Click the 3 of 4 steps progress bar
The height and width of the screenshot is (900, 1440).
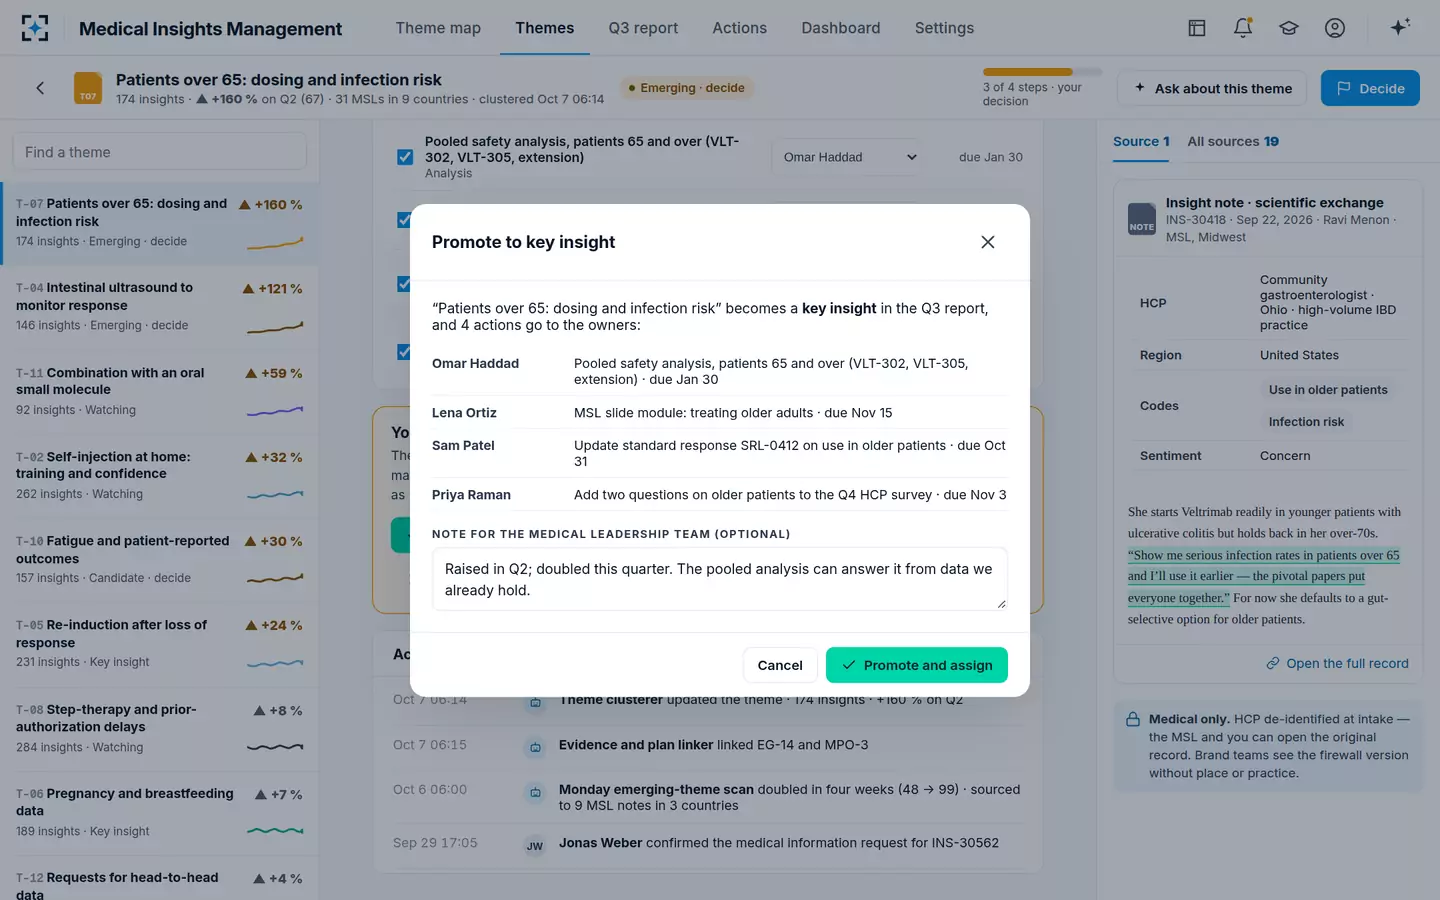1042,72
